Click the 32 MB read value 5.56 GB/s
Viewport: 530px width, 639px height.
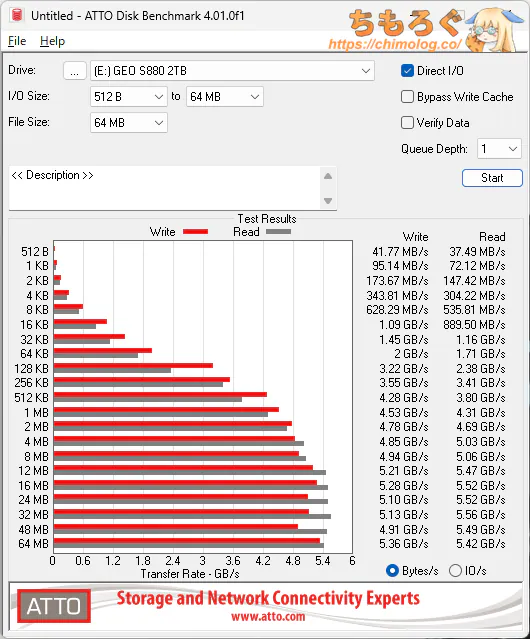[x=481, y=515]
